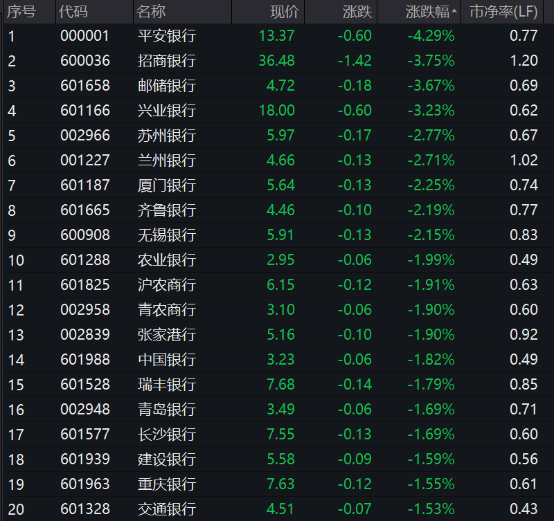Click the 0.92 市净率 of 张家港行
This screenshot has height=522, width=554.
click(524, 335)
